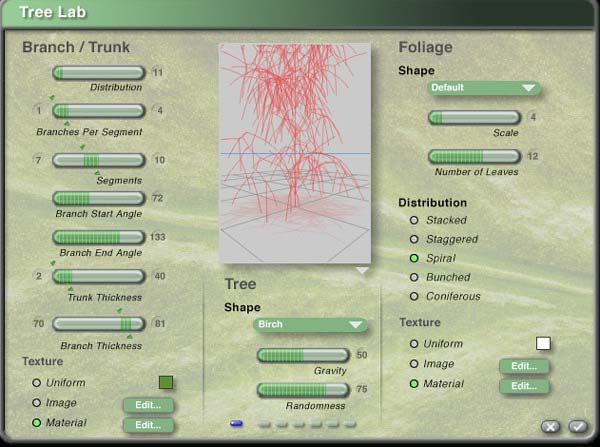This screenshot has width=600, height=447.
Task: Click the Randomness slider
Action: (x=303, y=390)
